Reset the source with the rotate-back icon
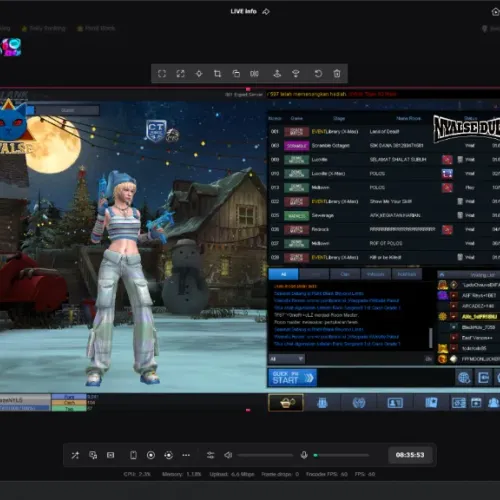500x500 pixels. pyautogui.click(x=318, y=73)
